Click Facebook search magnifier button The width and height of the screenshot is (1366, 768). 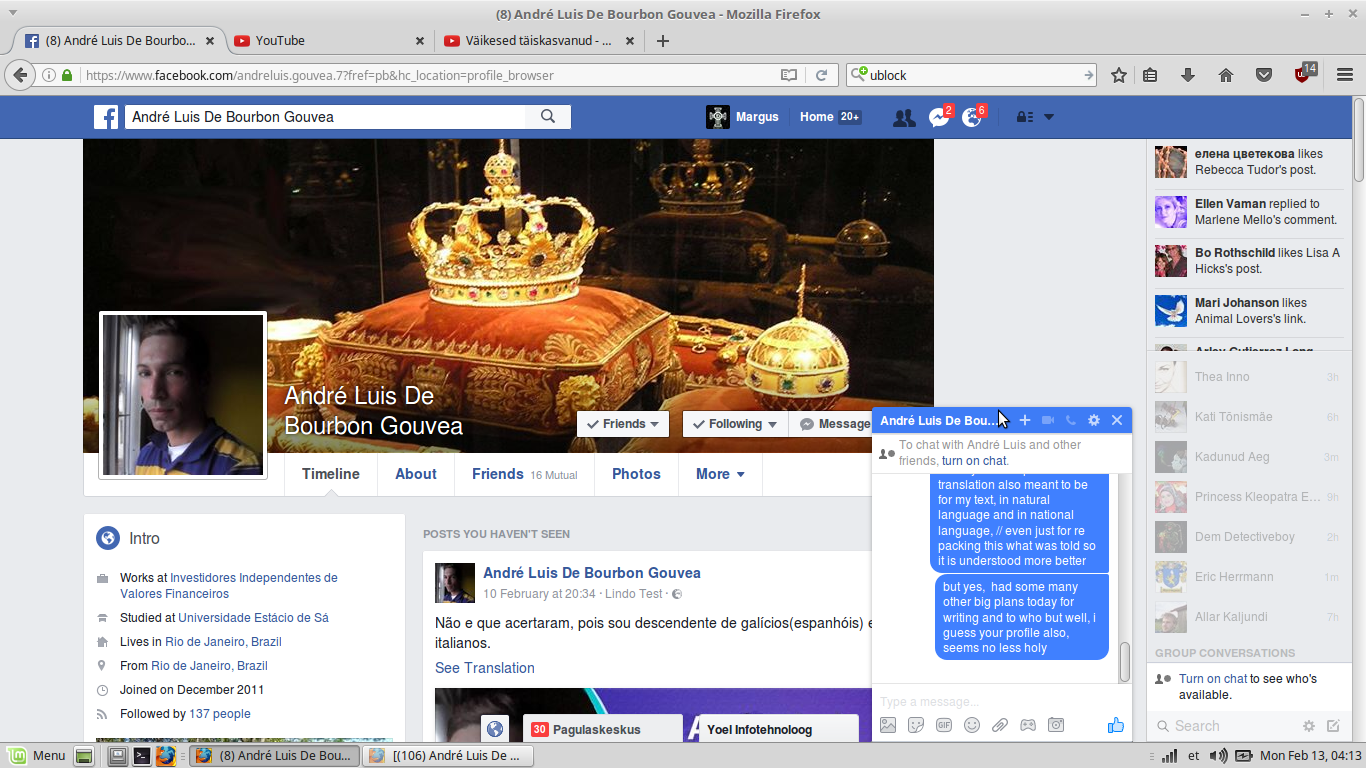tap(548, 117)
